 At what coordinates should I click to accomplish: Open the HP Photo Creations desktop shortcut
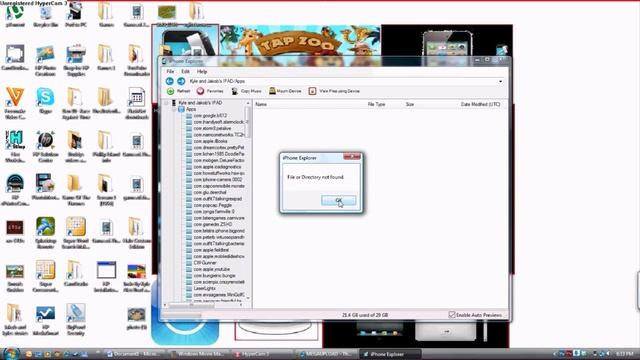click(x=45, y=60)
